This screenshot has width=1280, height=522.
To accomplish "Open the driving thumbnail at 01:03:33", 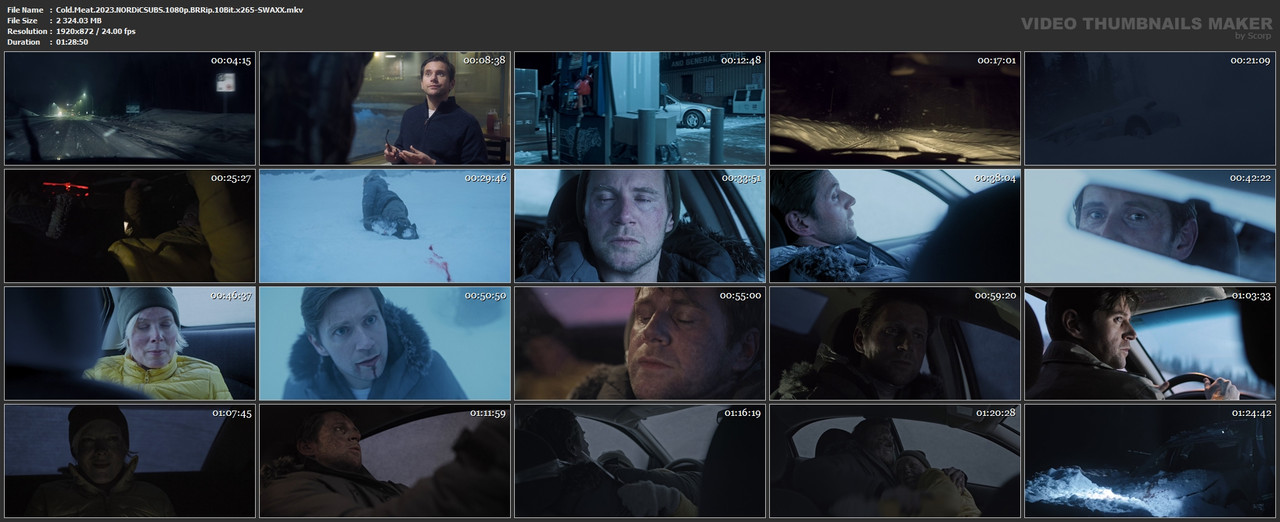I will [1150, 344].
